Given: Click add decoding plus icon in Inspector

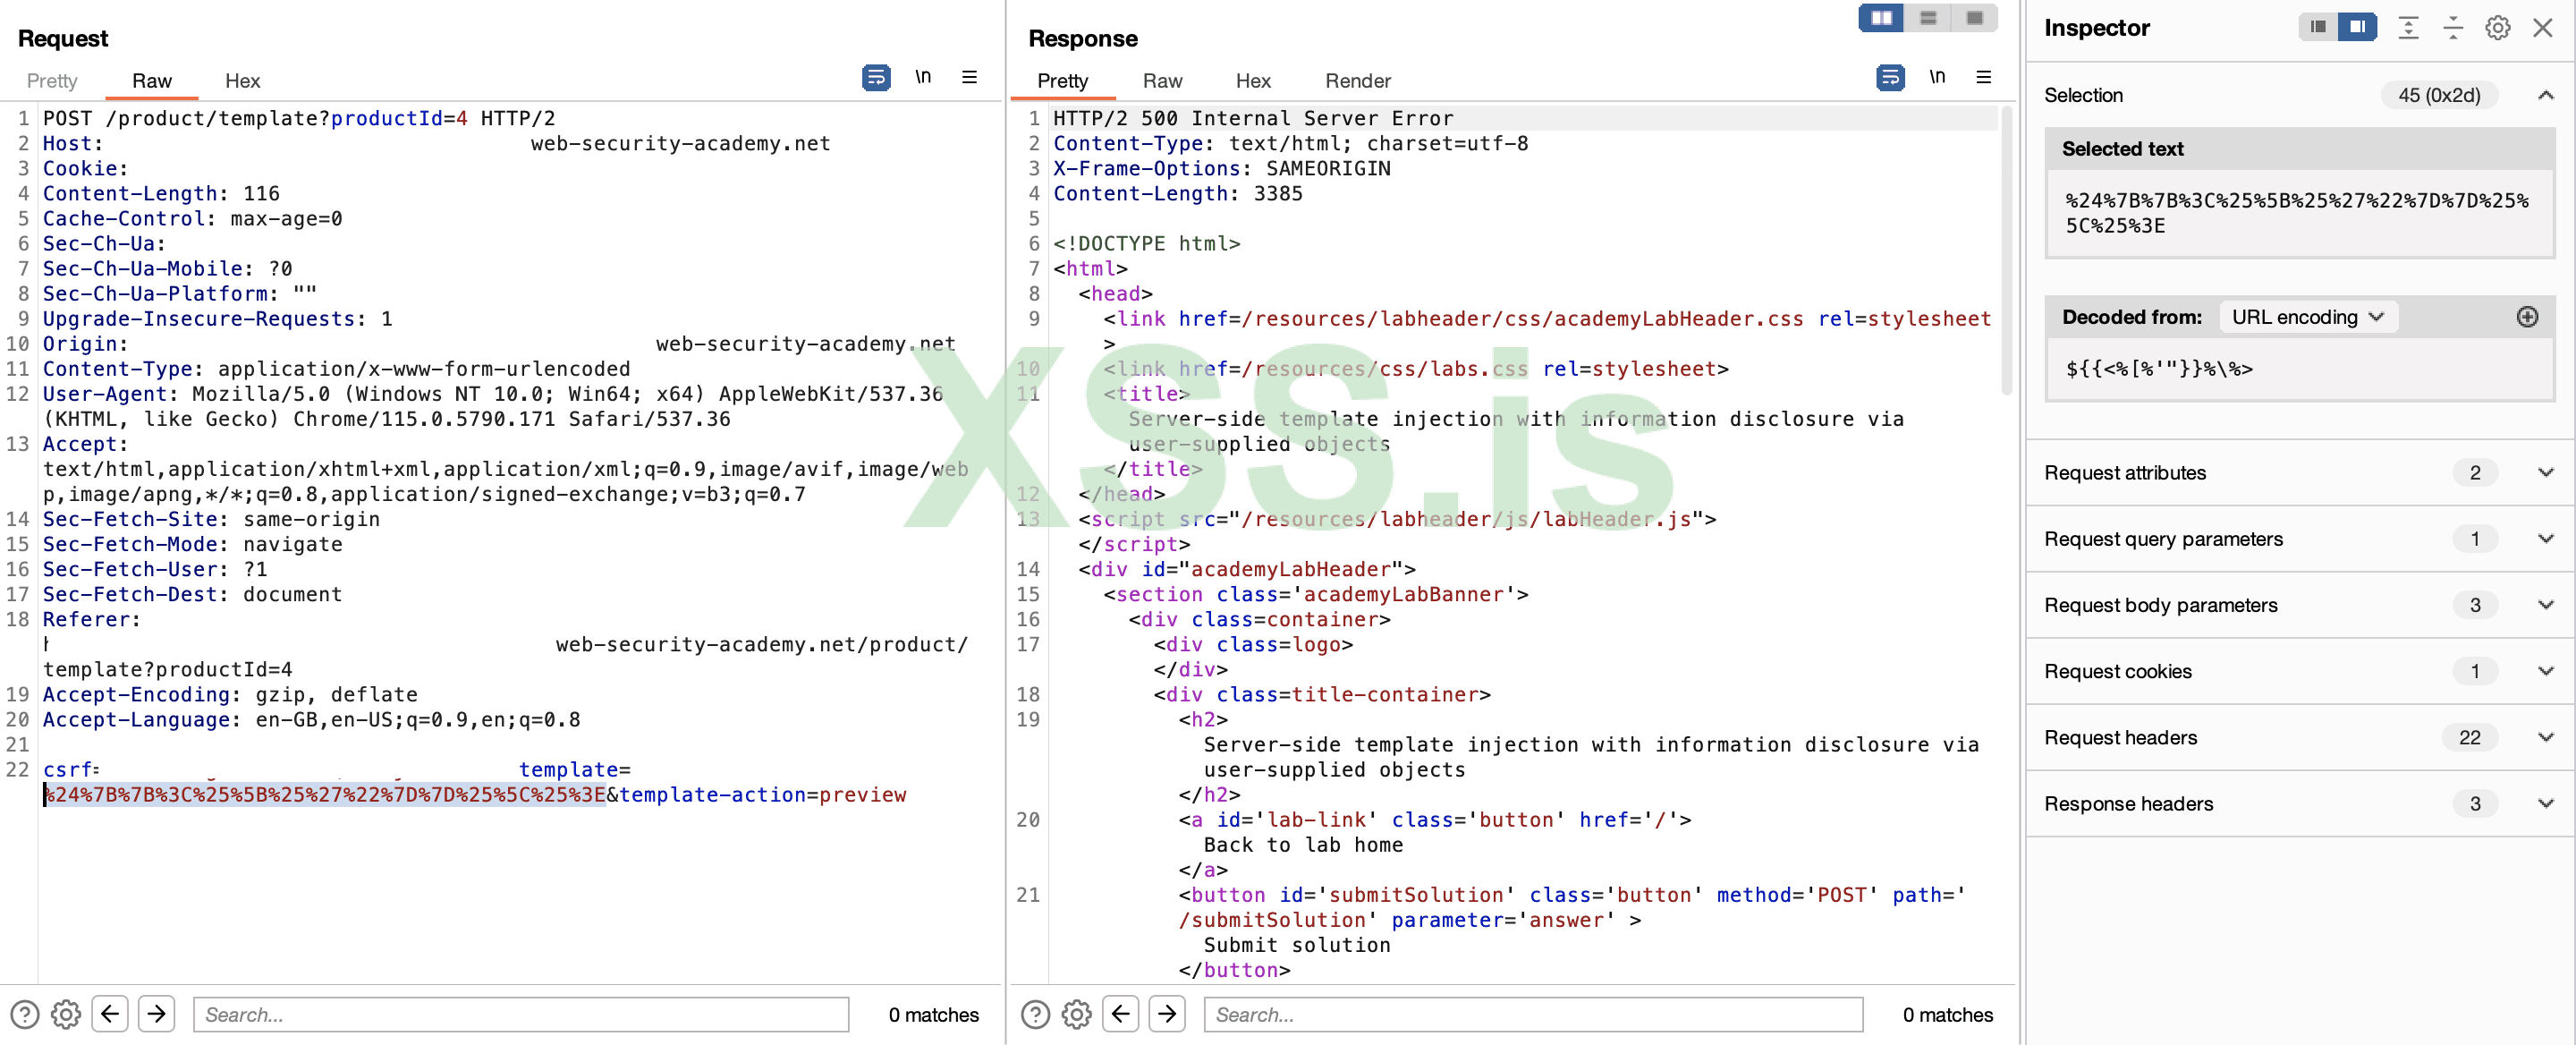Looking at the screenshot, I should coord(2526,317).
